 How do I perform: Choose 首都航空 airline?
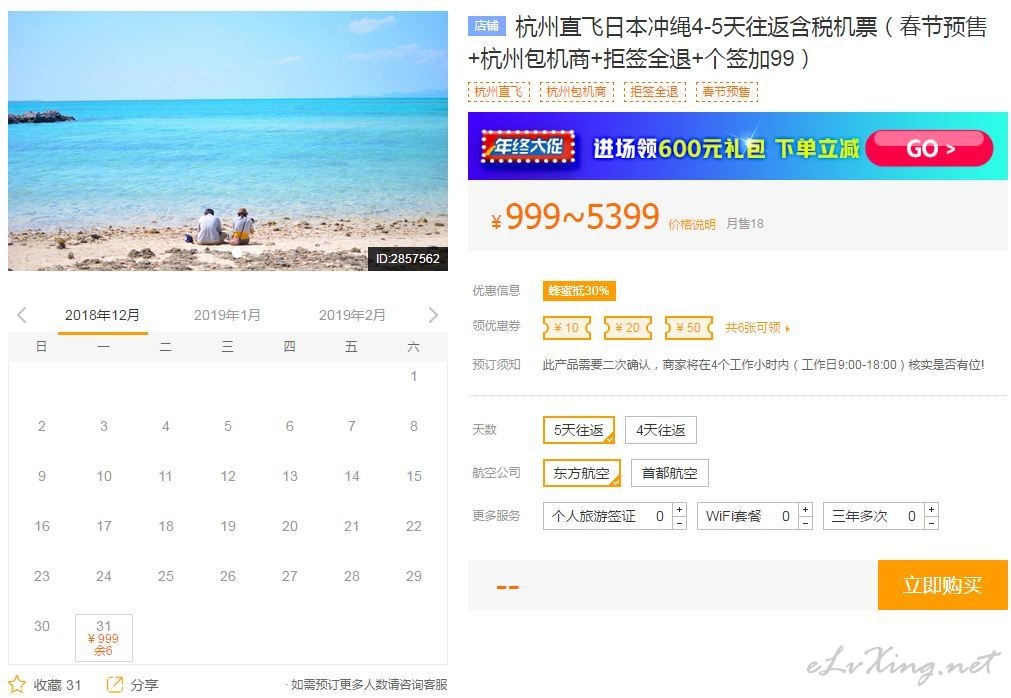coord(669,473)
